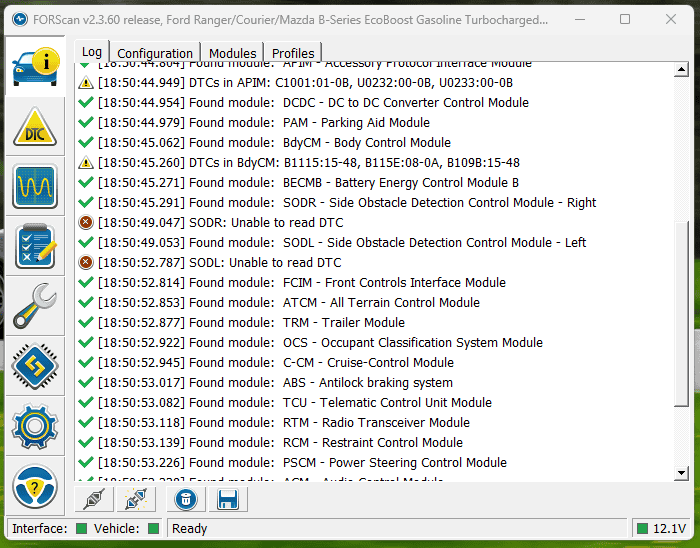This screenshot has height=548, width=700.
Task: Click the trash can clear log button
Action: coord(186,499)
